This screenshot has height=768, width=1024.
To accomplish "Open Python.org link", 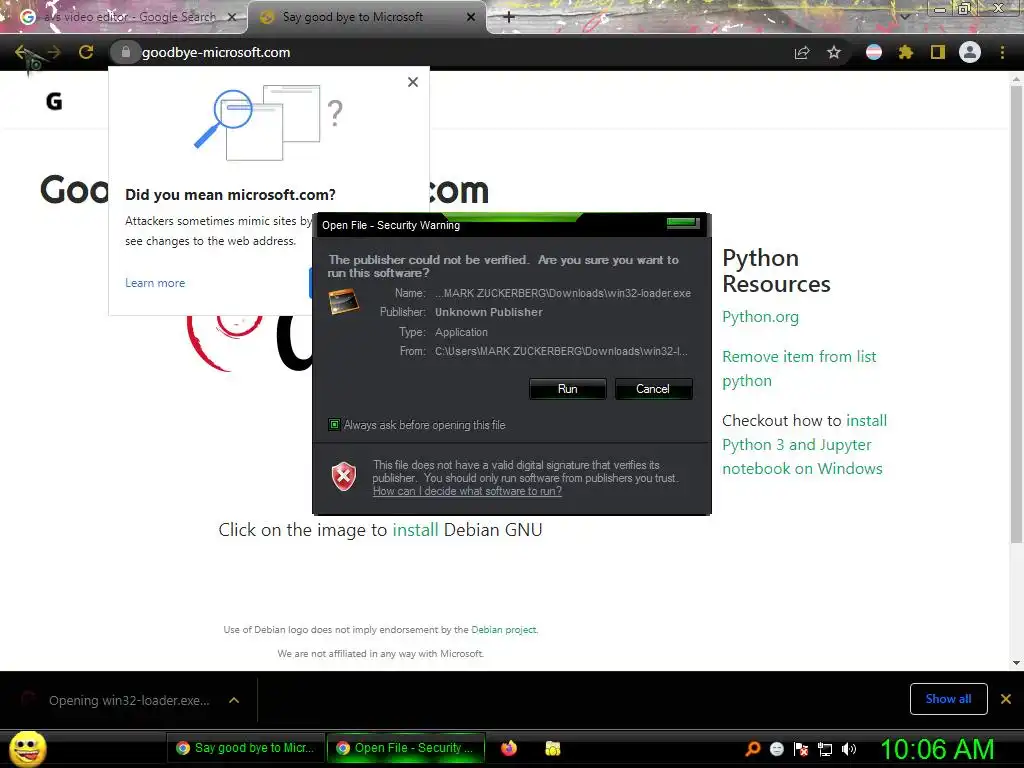I will tap(760, 317).
